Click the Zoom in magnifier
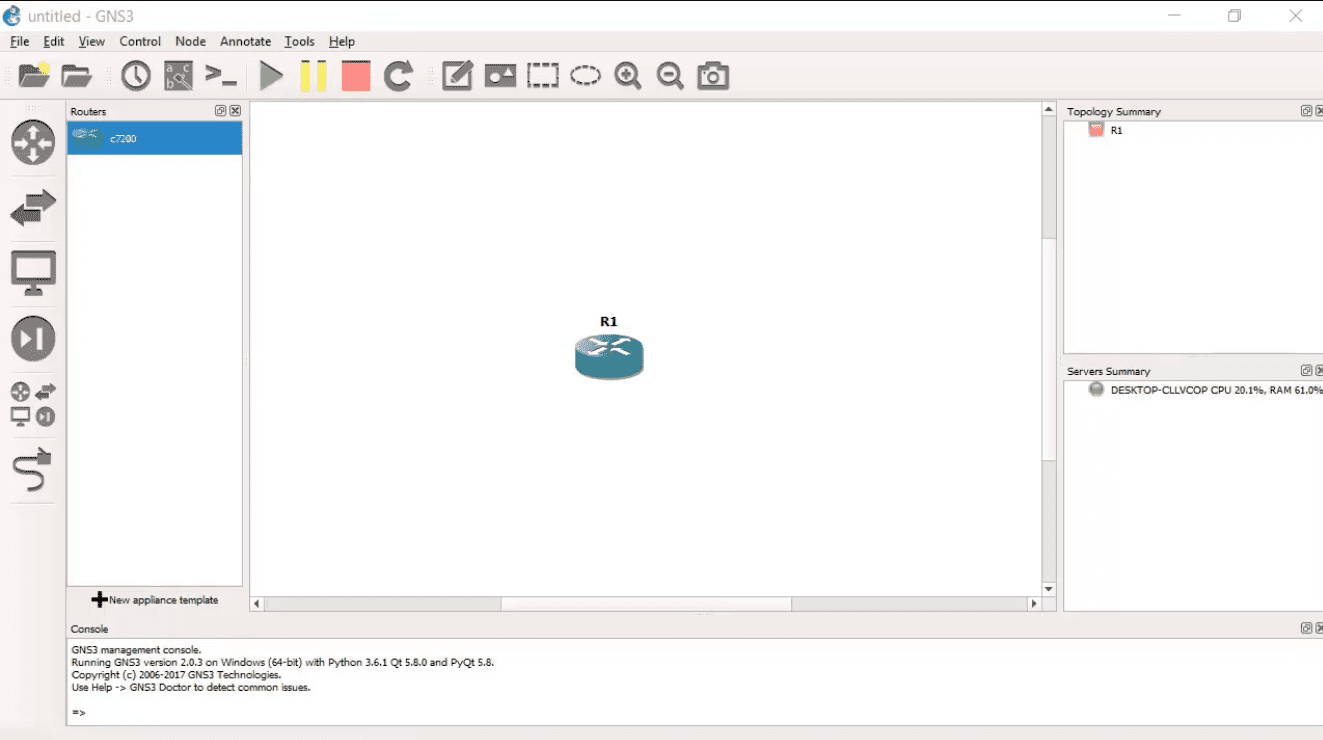The image size is (1323, 740). pos(628,75)
